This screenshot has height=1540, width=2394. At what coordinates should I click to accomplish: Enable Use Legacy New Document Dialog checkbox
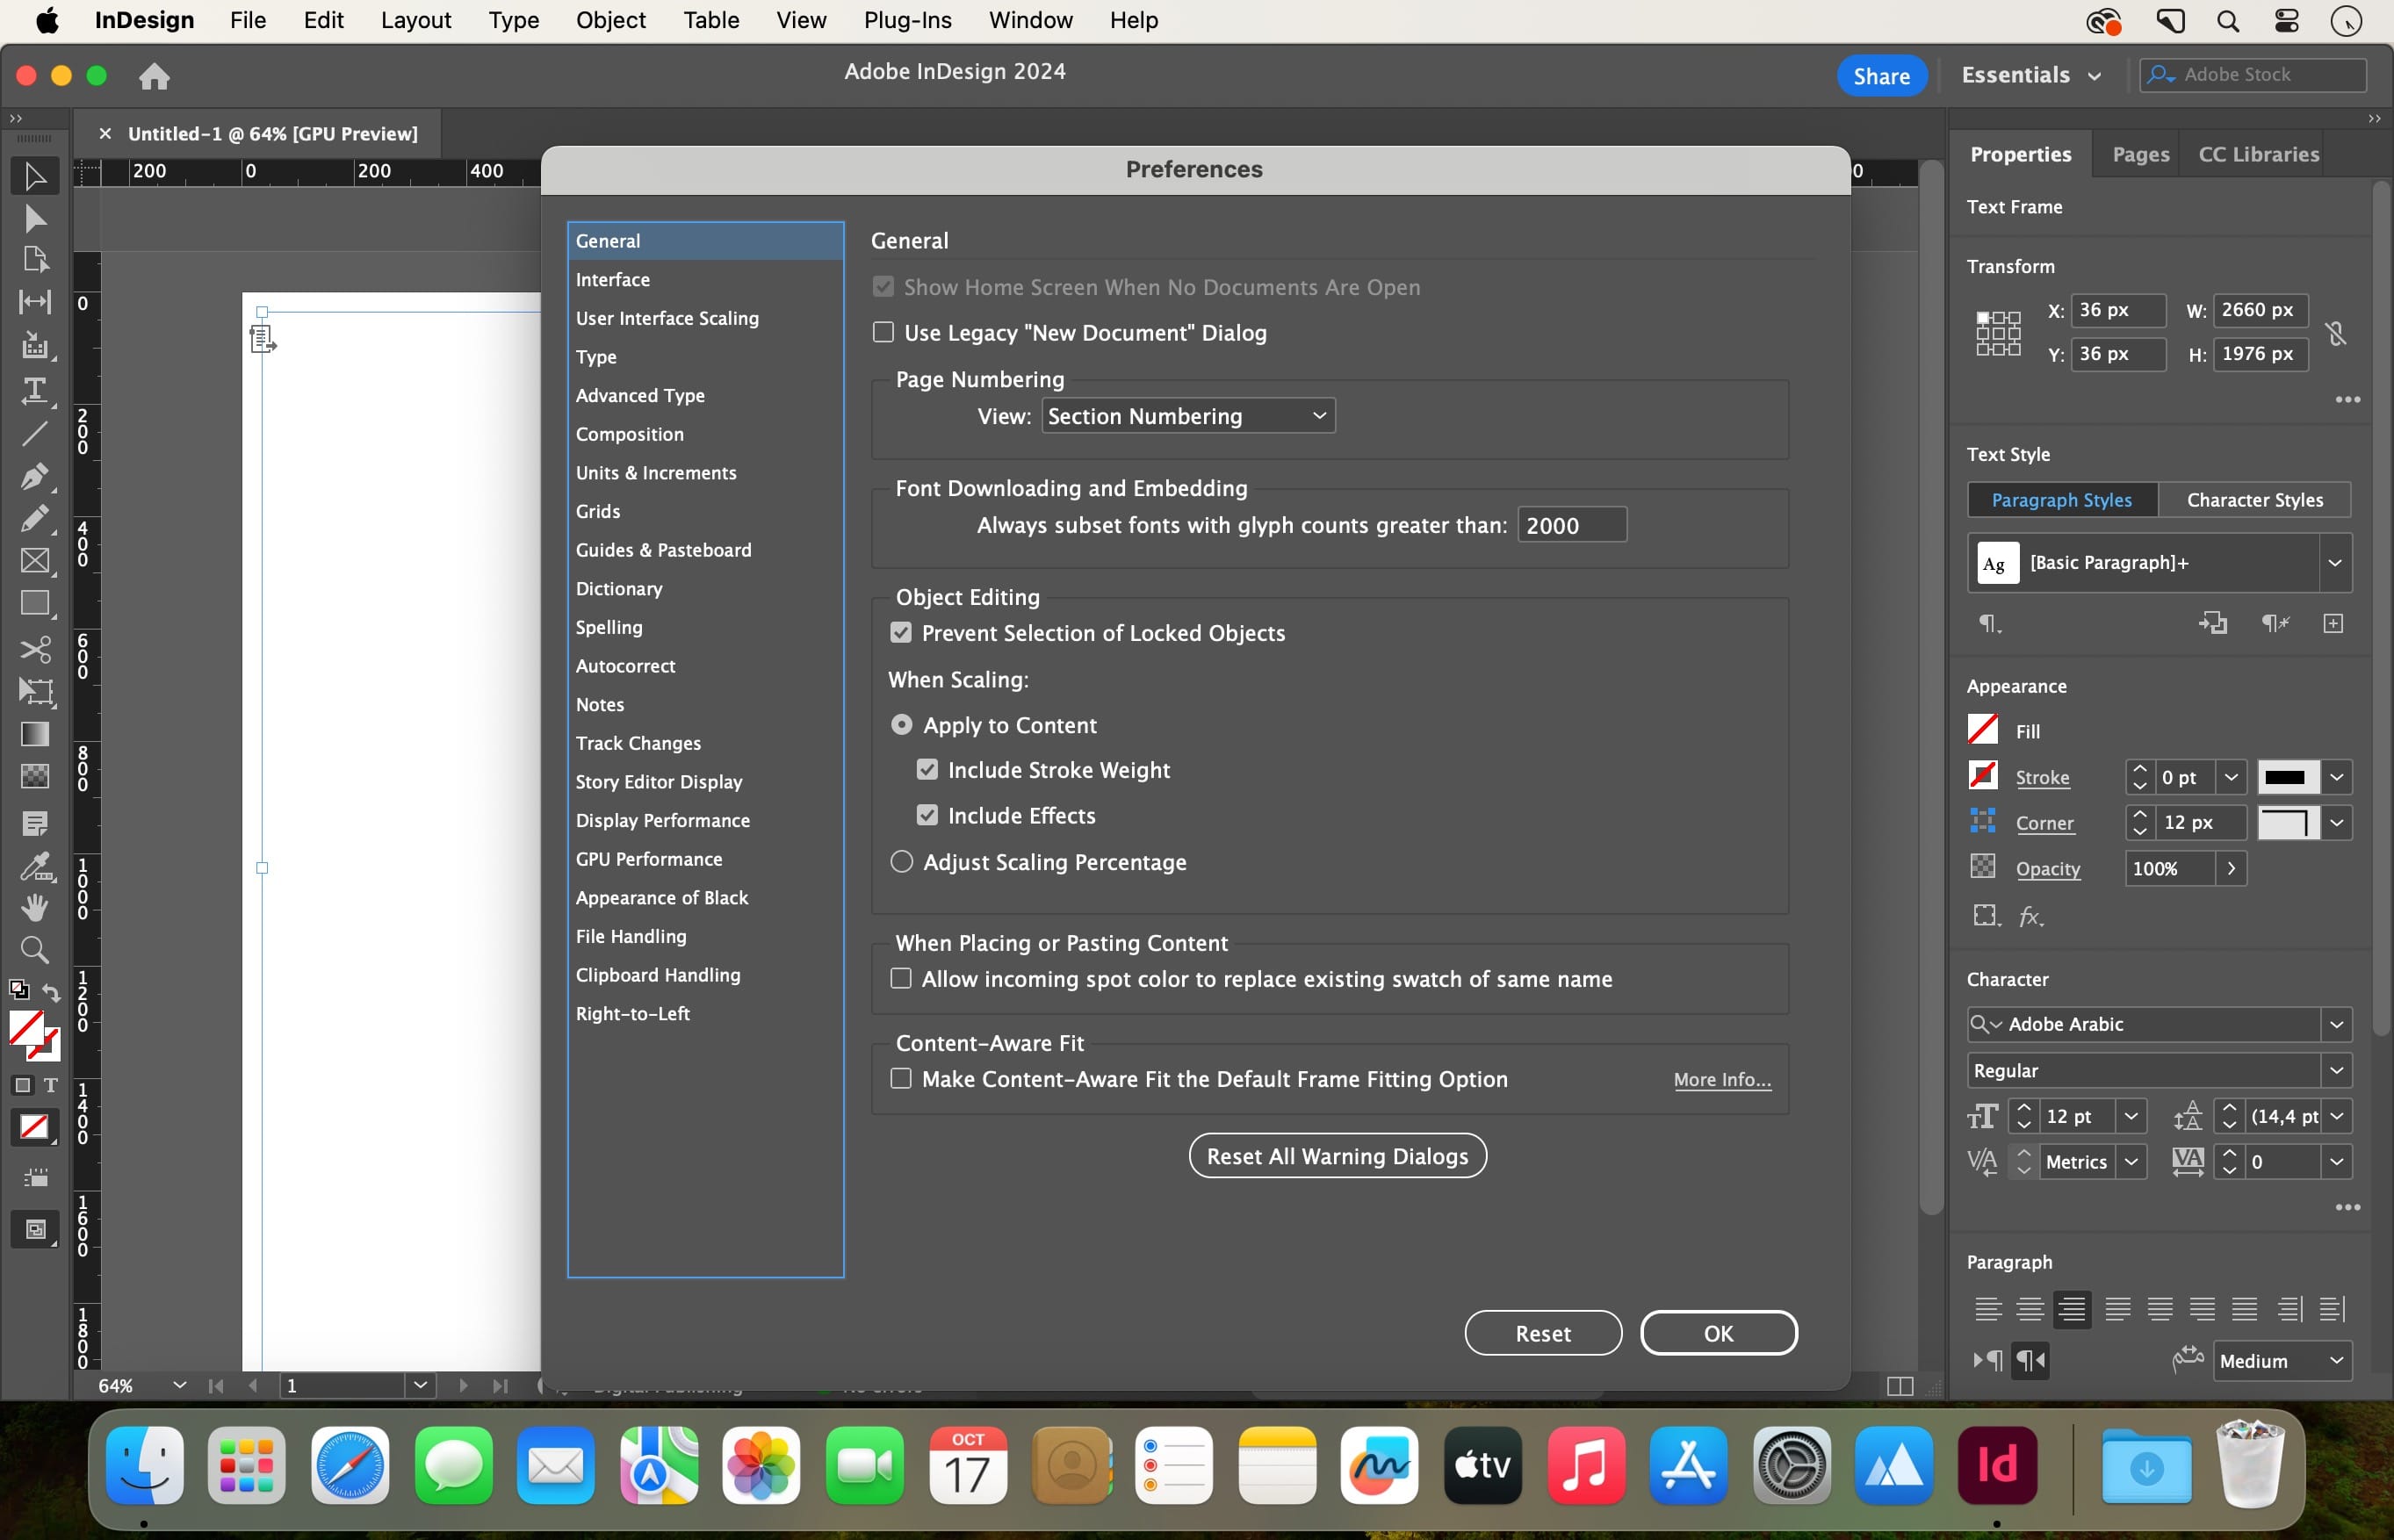click(883, 332)
